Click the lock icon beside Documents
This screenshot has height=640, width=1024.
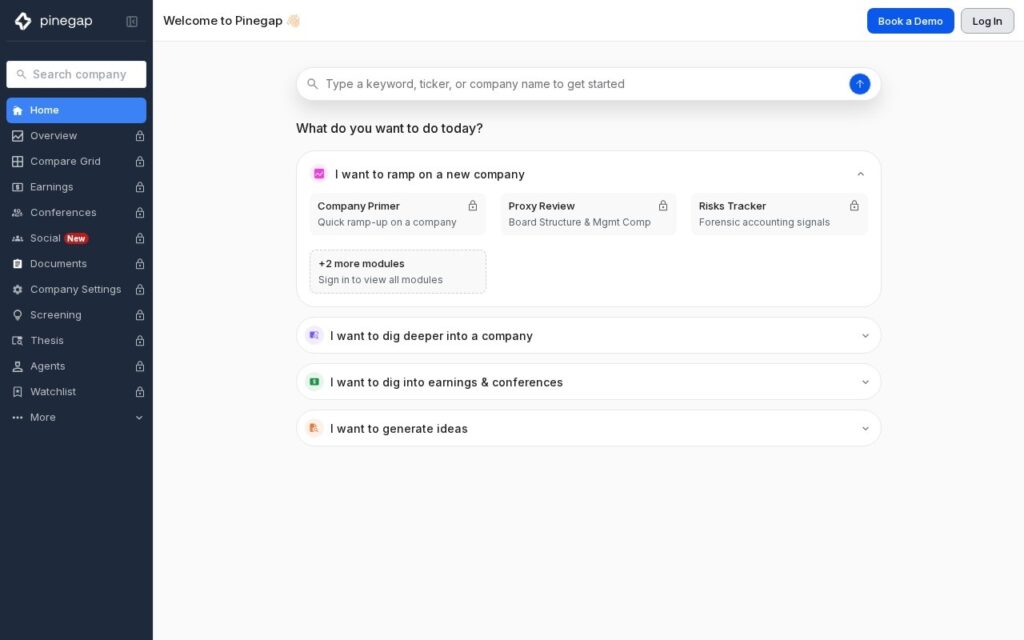pyautogui.click(x=140, y=264)
